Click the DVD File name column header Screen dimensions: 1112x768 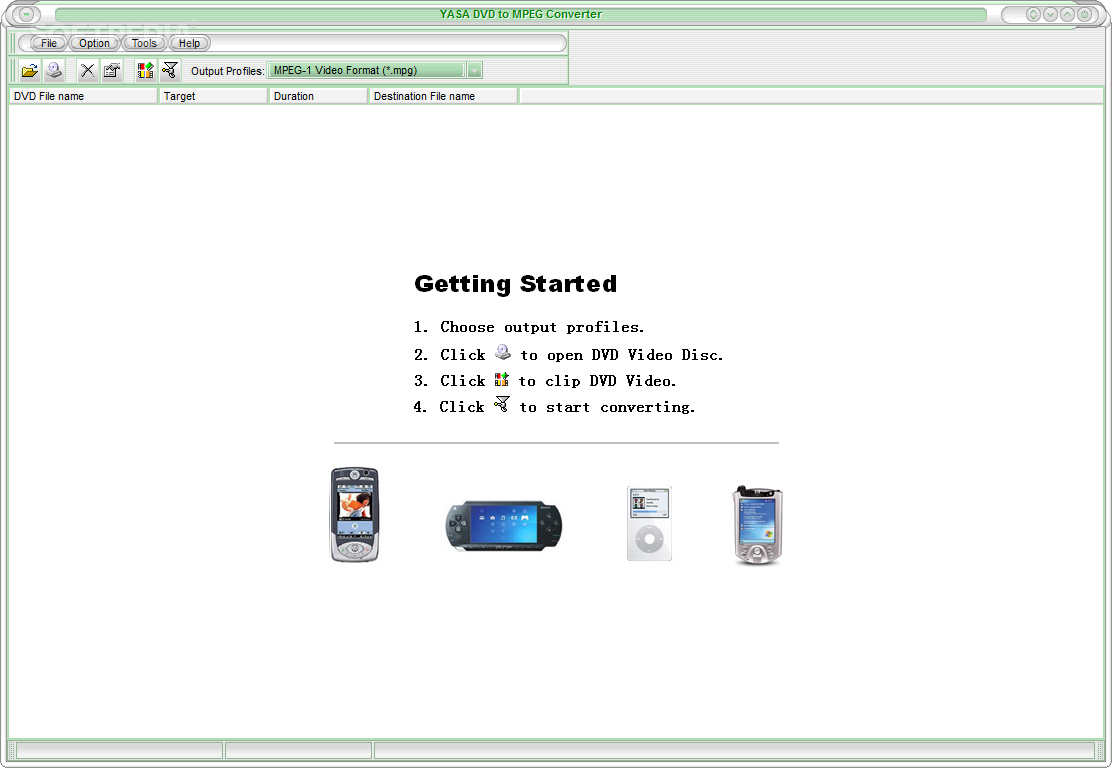coord(83,96)
